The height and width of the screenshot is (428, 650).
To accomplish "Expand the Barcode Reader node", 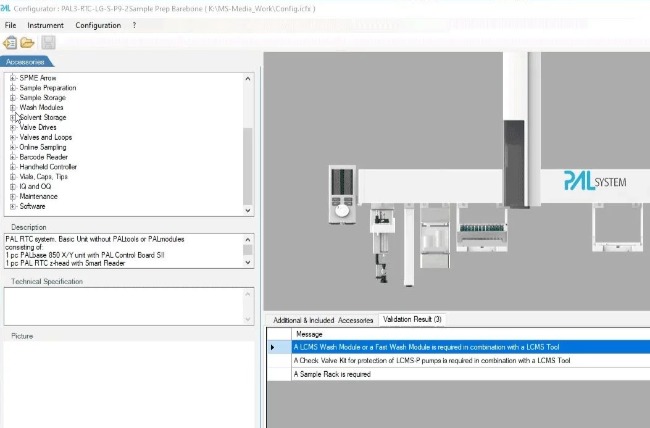I will tap(13, 157).
